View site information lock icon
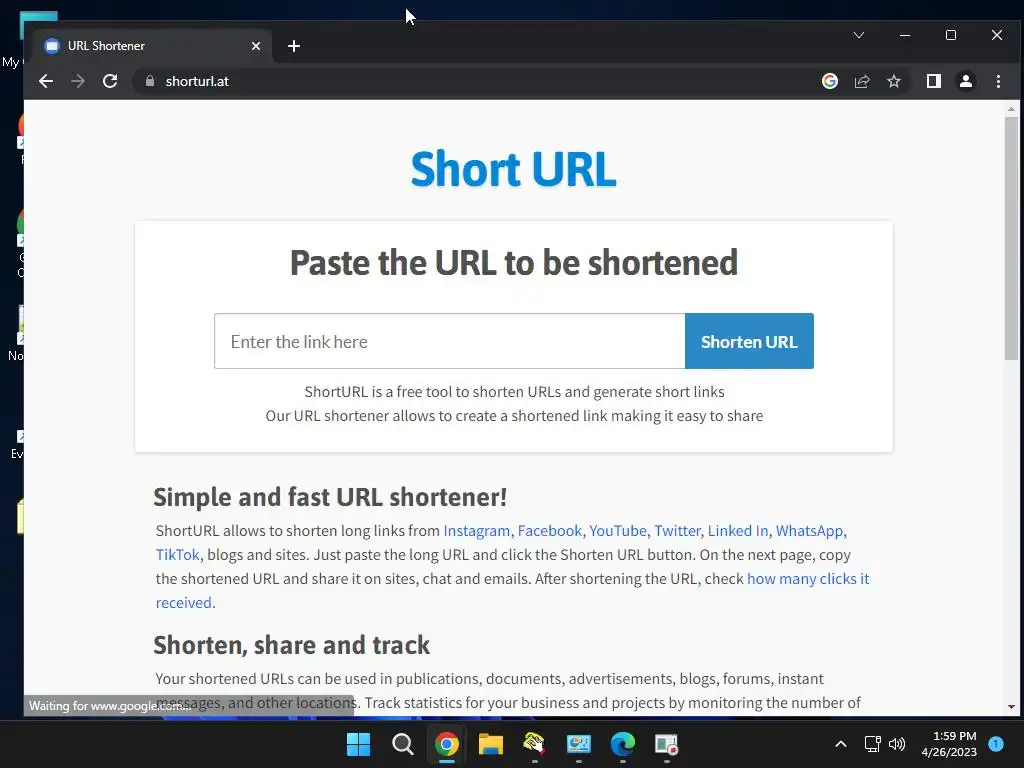The image size is (1024, 768). (150, 81)
